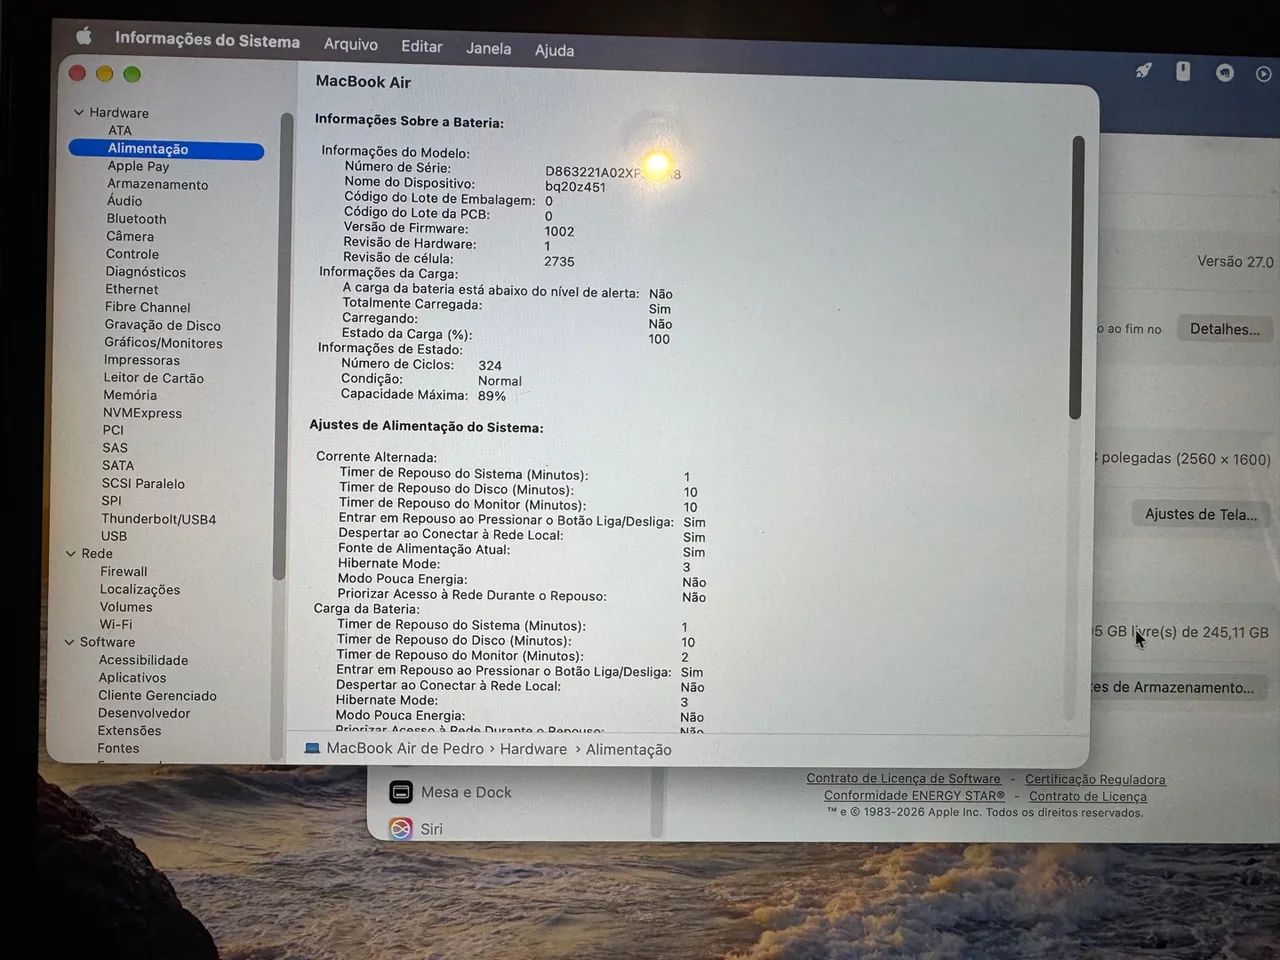Click the battery details pane scrollbar
This screenshot has width=1280, height=960.
coord(1077,277)
